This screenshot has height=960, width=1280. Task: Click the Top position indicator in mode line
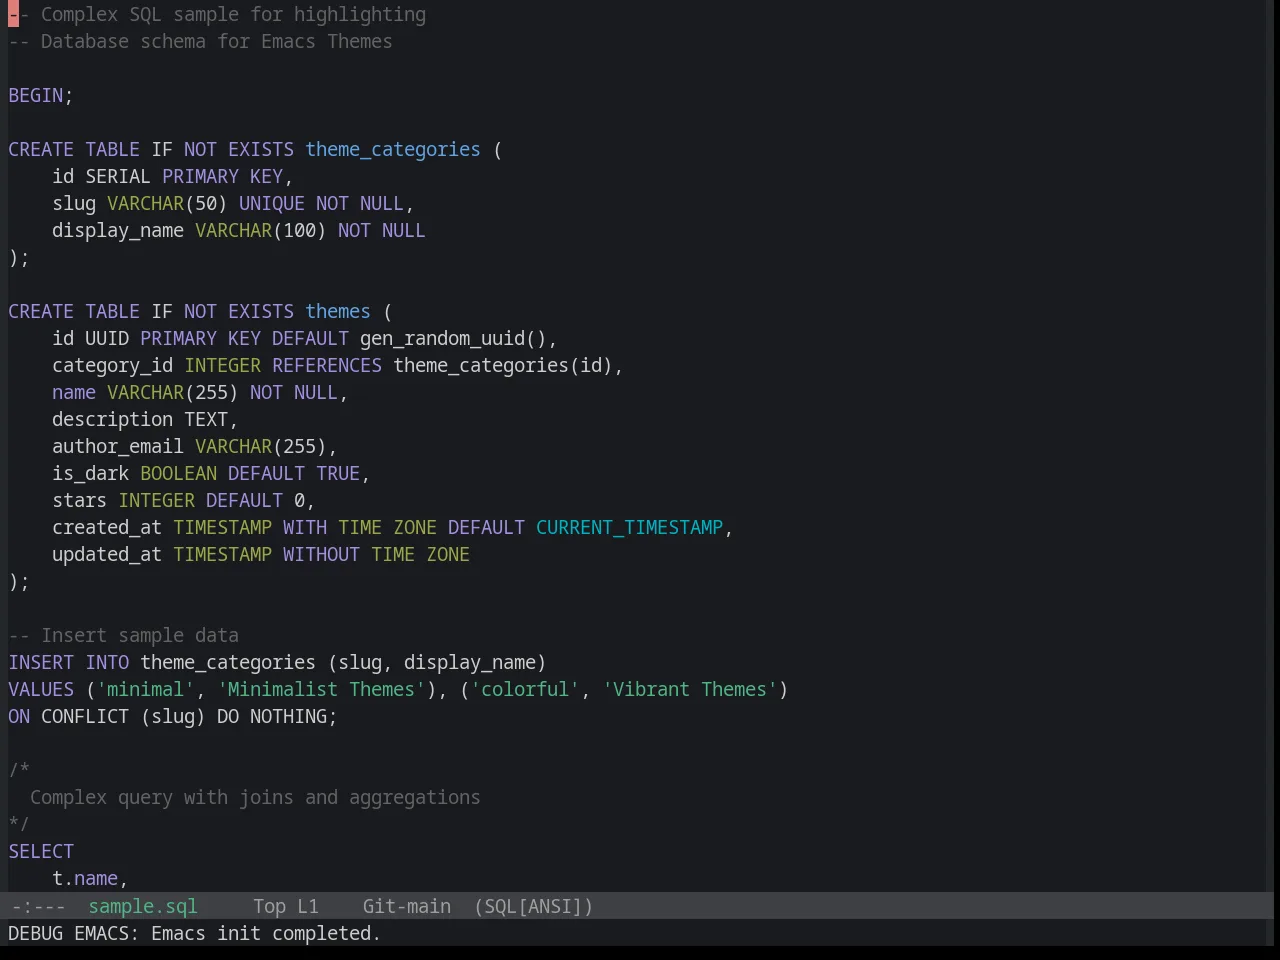coord(269,906)
